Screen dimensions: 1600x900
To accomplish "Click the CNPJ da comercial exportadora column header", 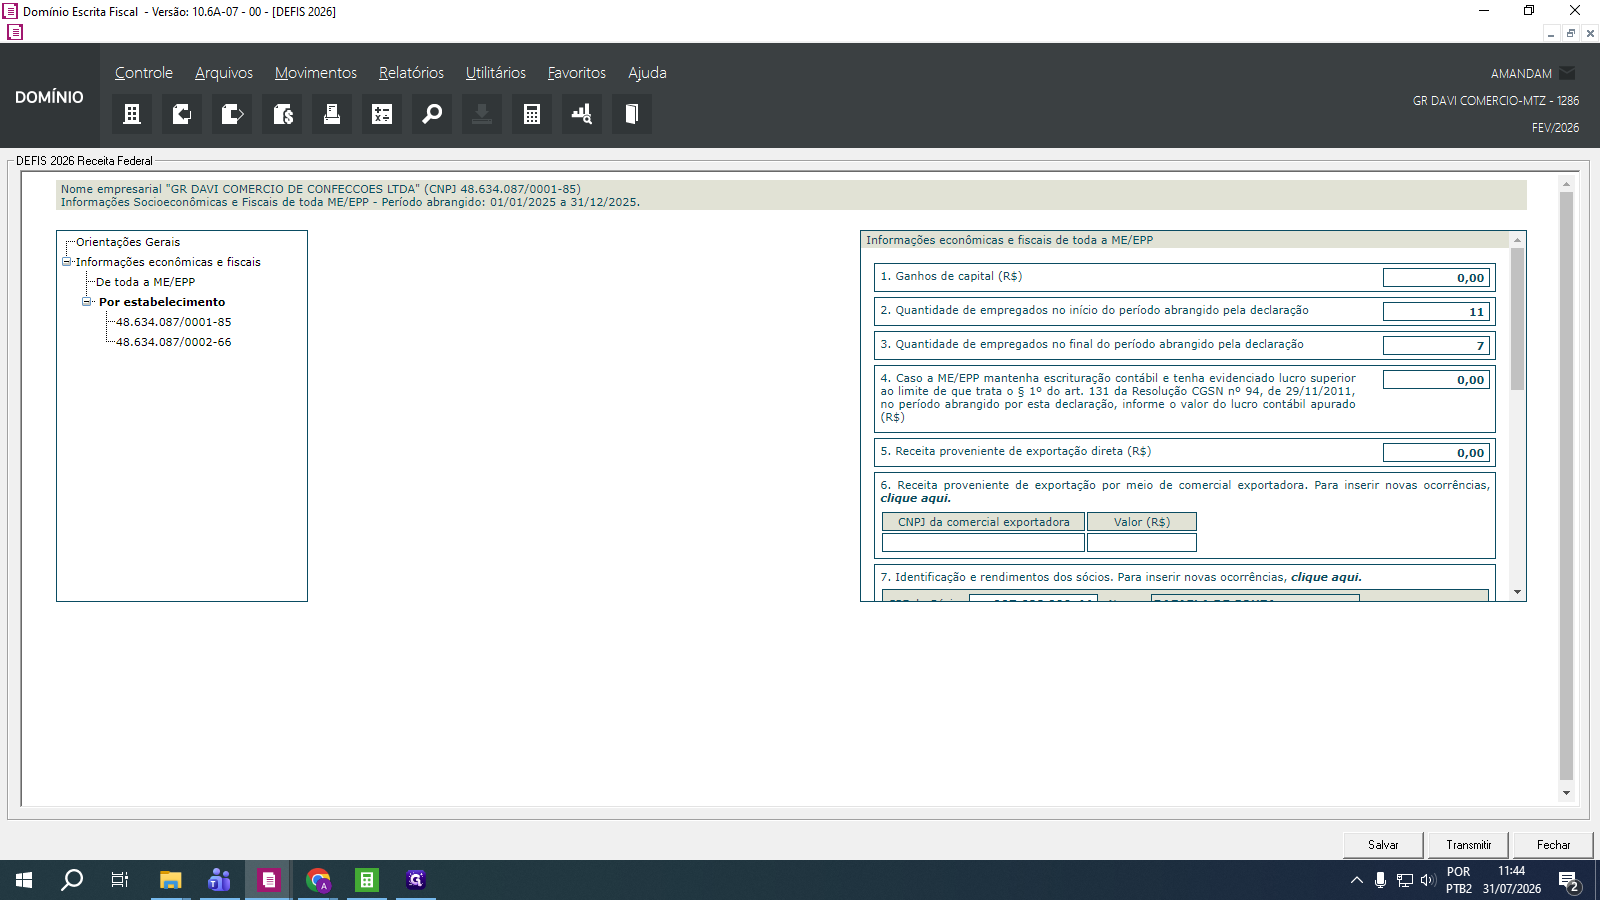I will (x=983, y=522).
